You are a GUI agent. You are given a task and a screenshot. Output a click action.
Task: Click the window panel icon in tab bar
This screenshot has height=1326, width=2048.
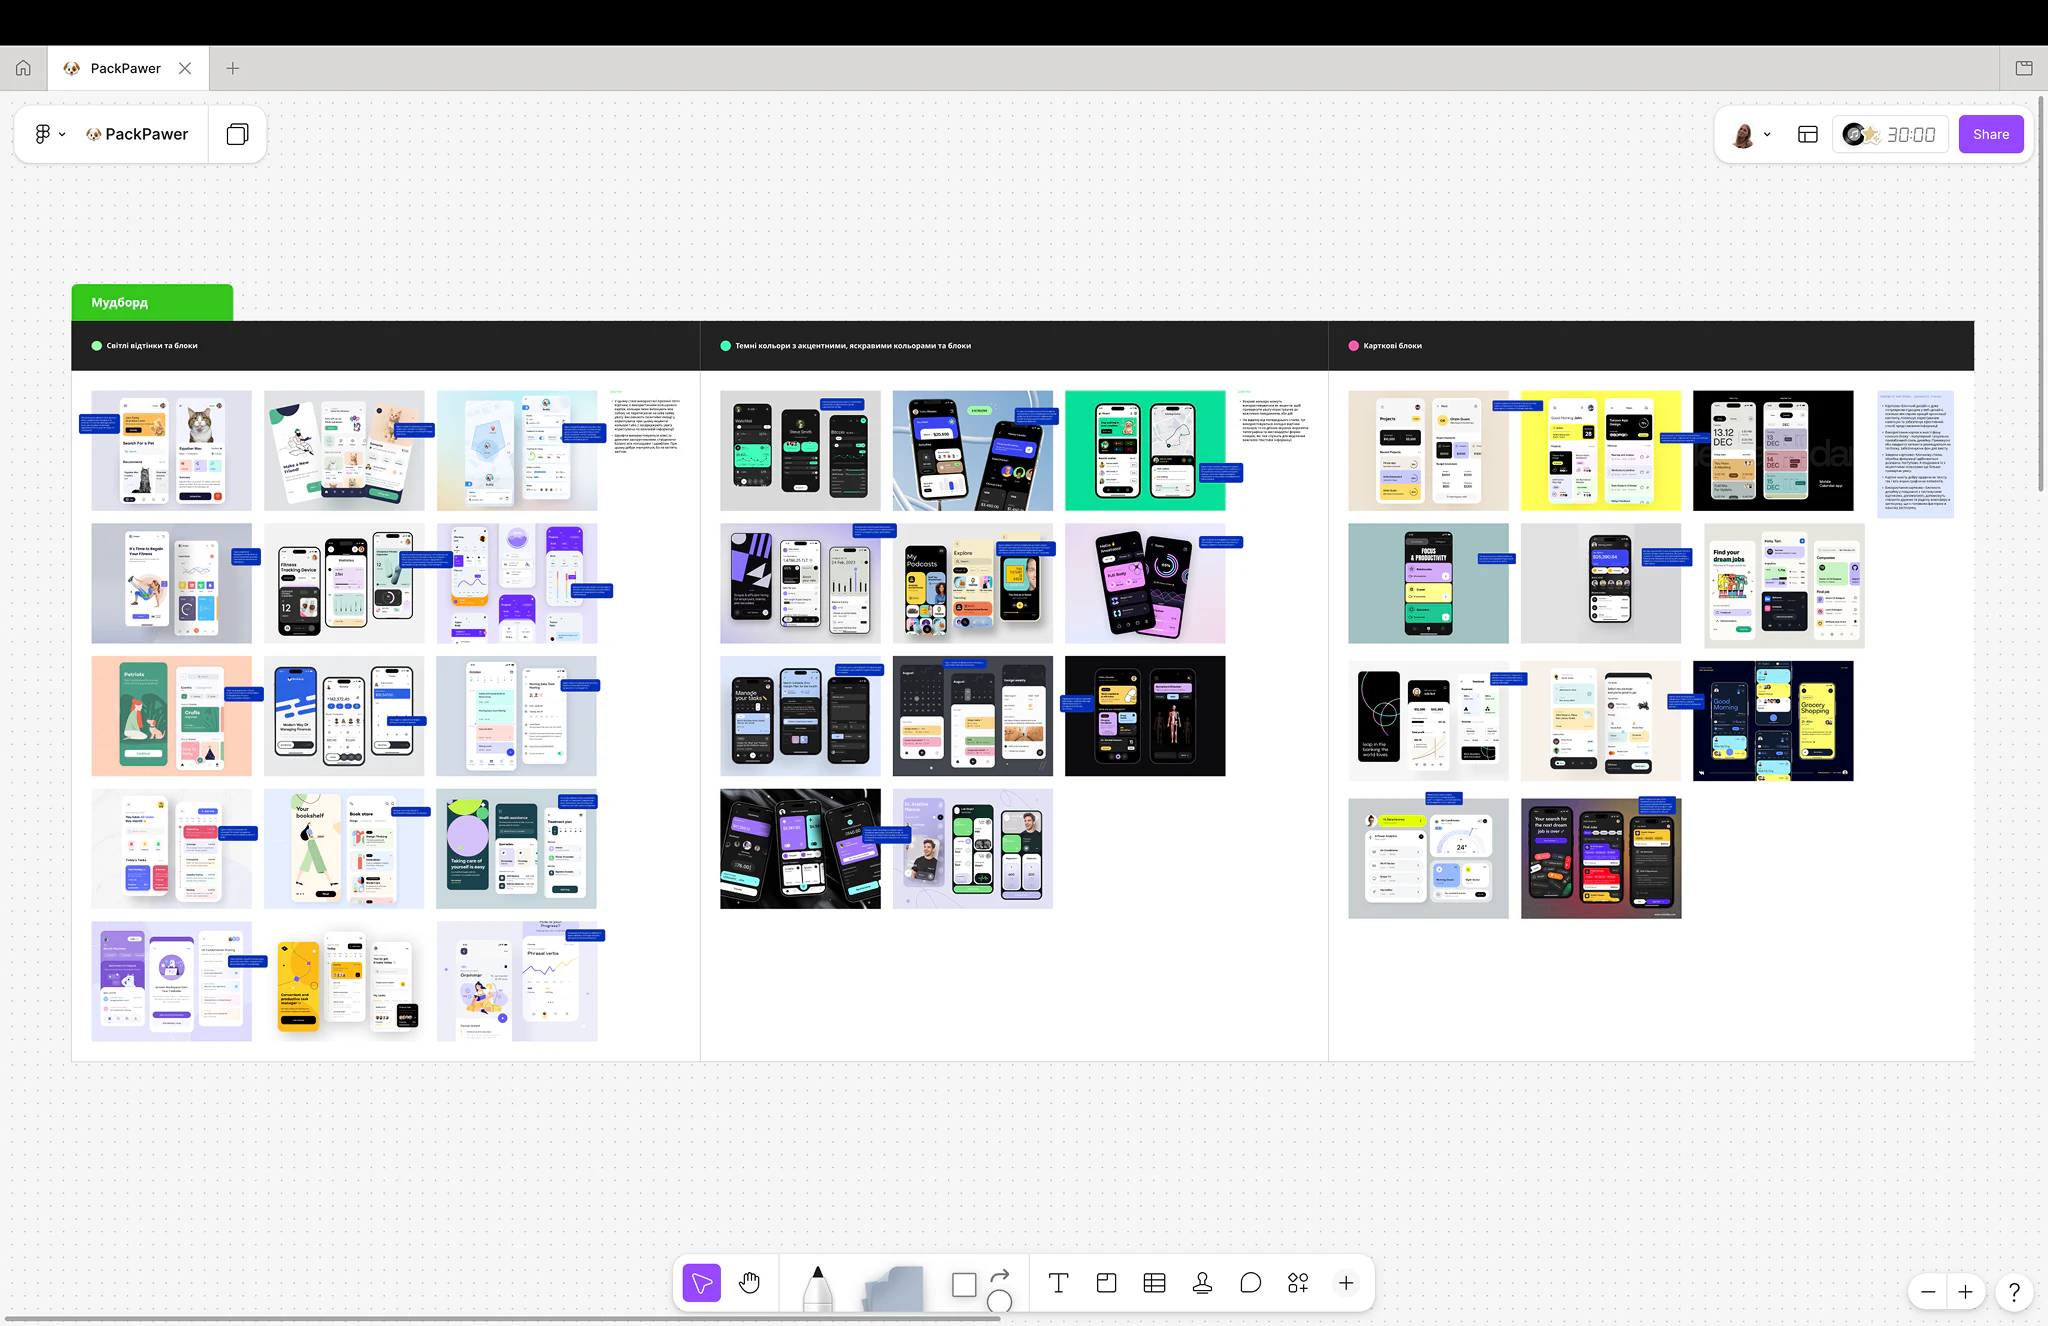(x=2024, y=68)
